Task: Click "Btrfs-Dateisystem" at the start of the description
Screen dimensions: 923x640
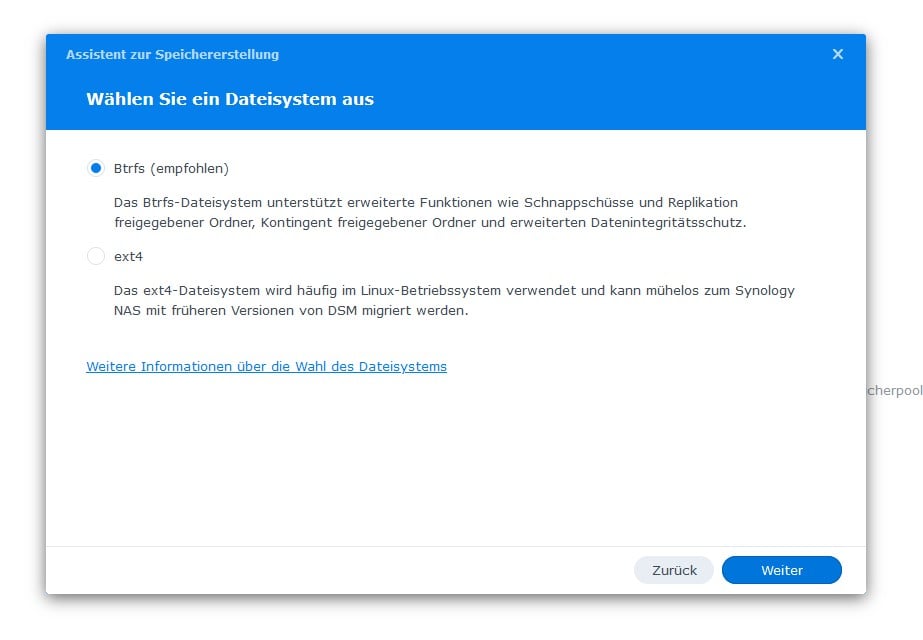Action: 202,203
